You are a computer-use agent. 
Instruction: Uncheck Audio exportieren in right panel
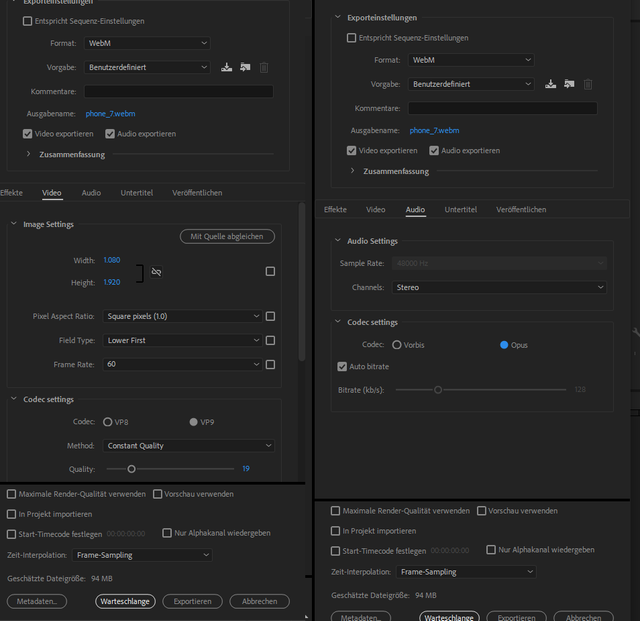[434, 151]
